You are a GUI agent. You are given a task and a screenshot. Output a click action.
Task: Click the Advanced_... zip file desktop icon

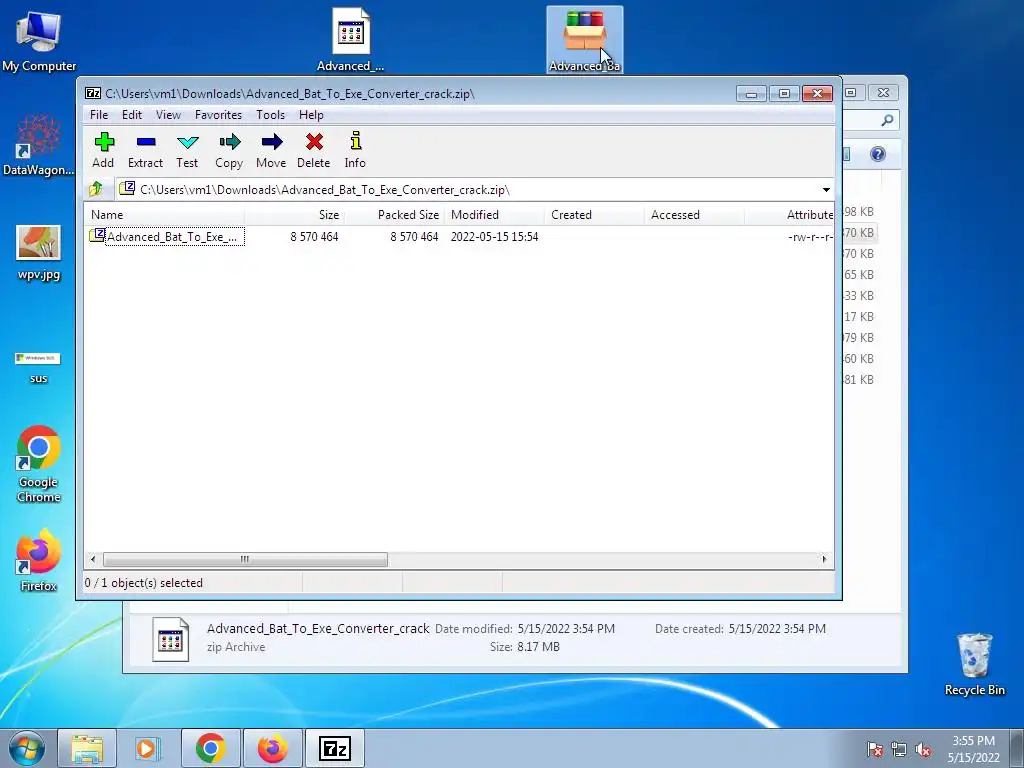351,39
